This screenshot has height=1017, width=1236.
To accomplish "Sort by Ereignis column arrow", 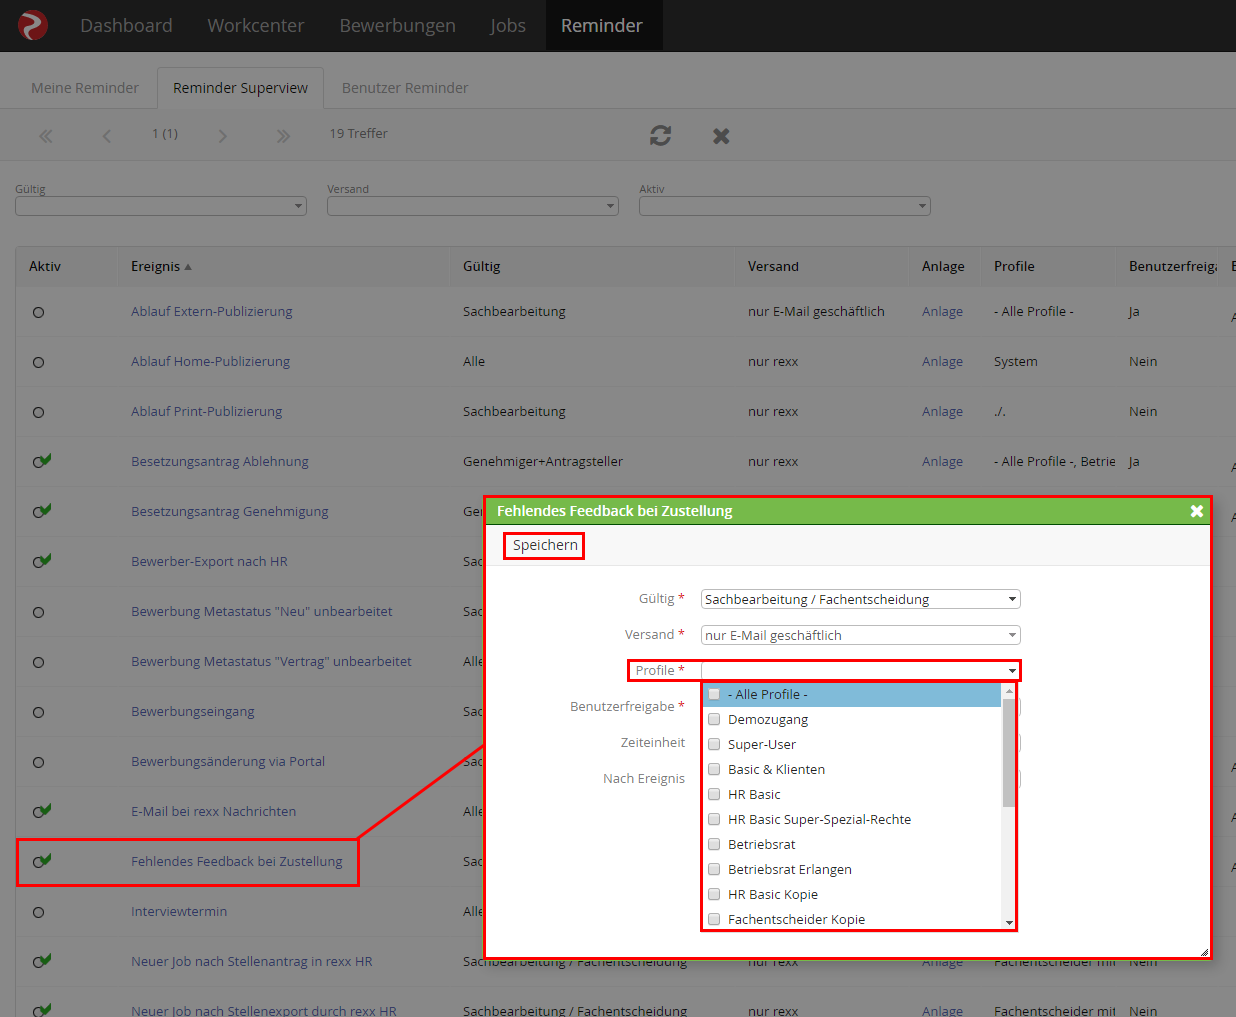I will (188, 267).
